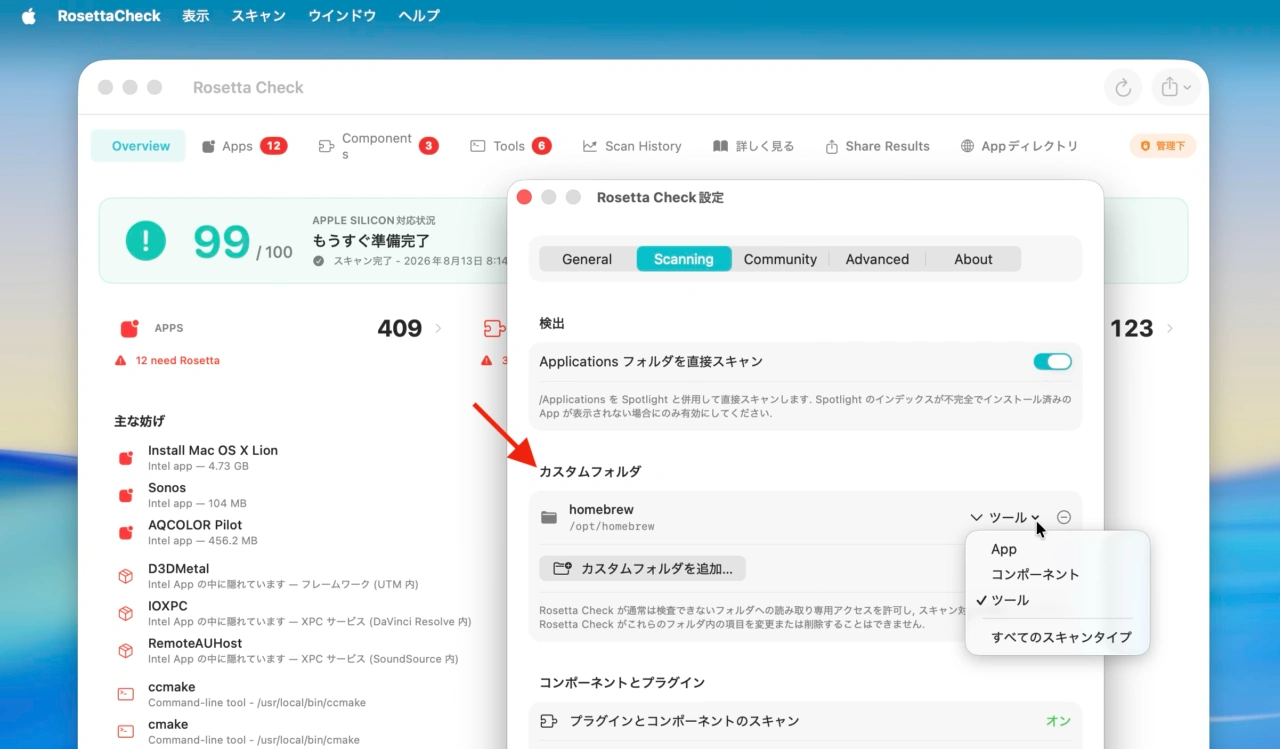Click the オン status for plugin scanning
Screen dimensions: 1280x749
pos(1058,721)
